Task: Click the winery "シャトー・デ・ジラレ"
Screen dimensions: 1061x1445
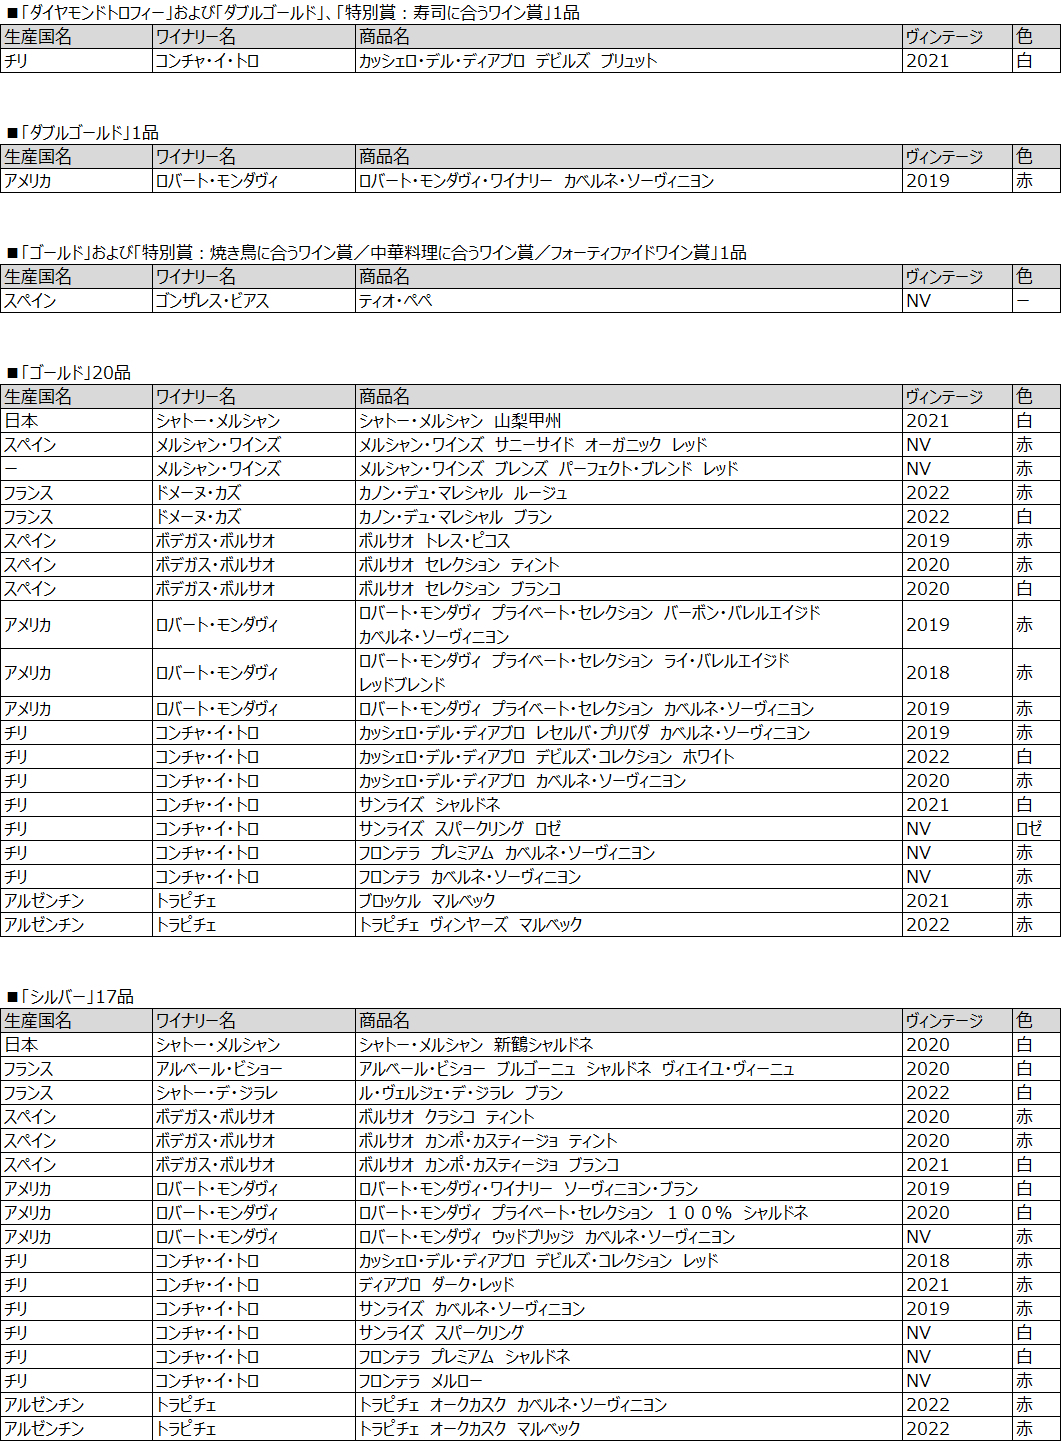Action: (x=217, y=1093)
